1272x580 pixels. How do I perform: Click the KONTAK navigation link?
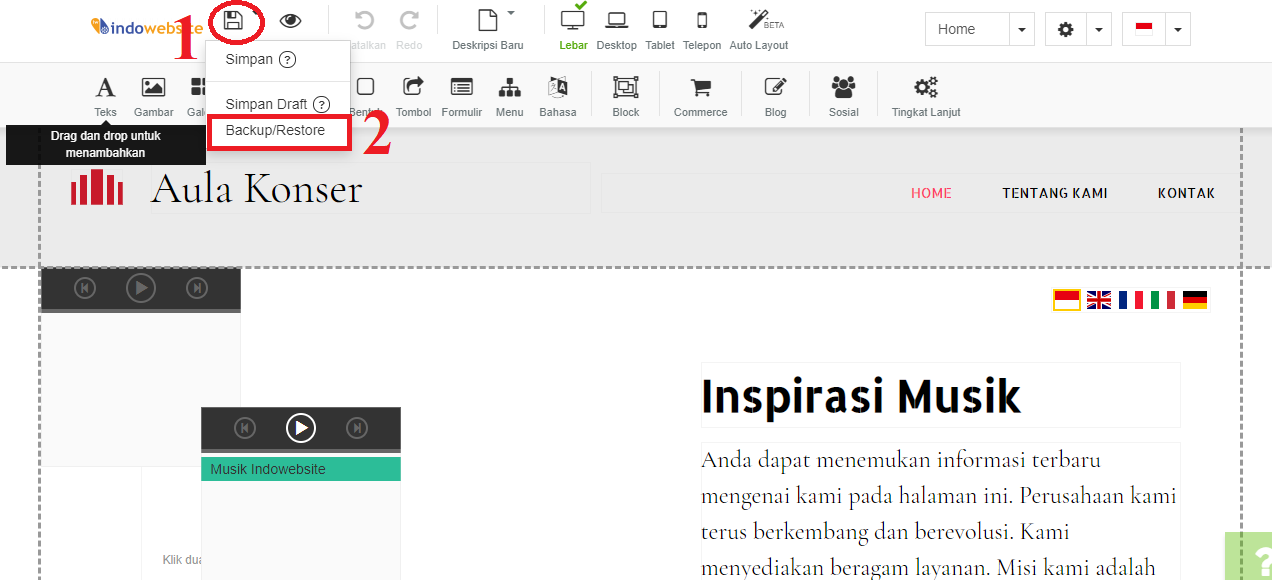coord(1186,192)
